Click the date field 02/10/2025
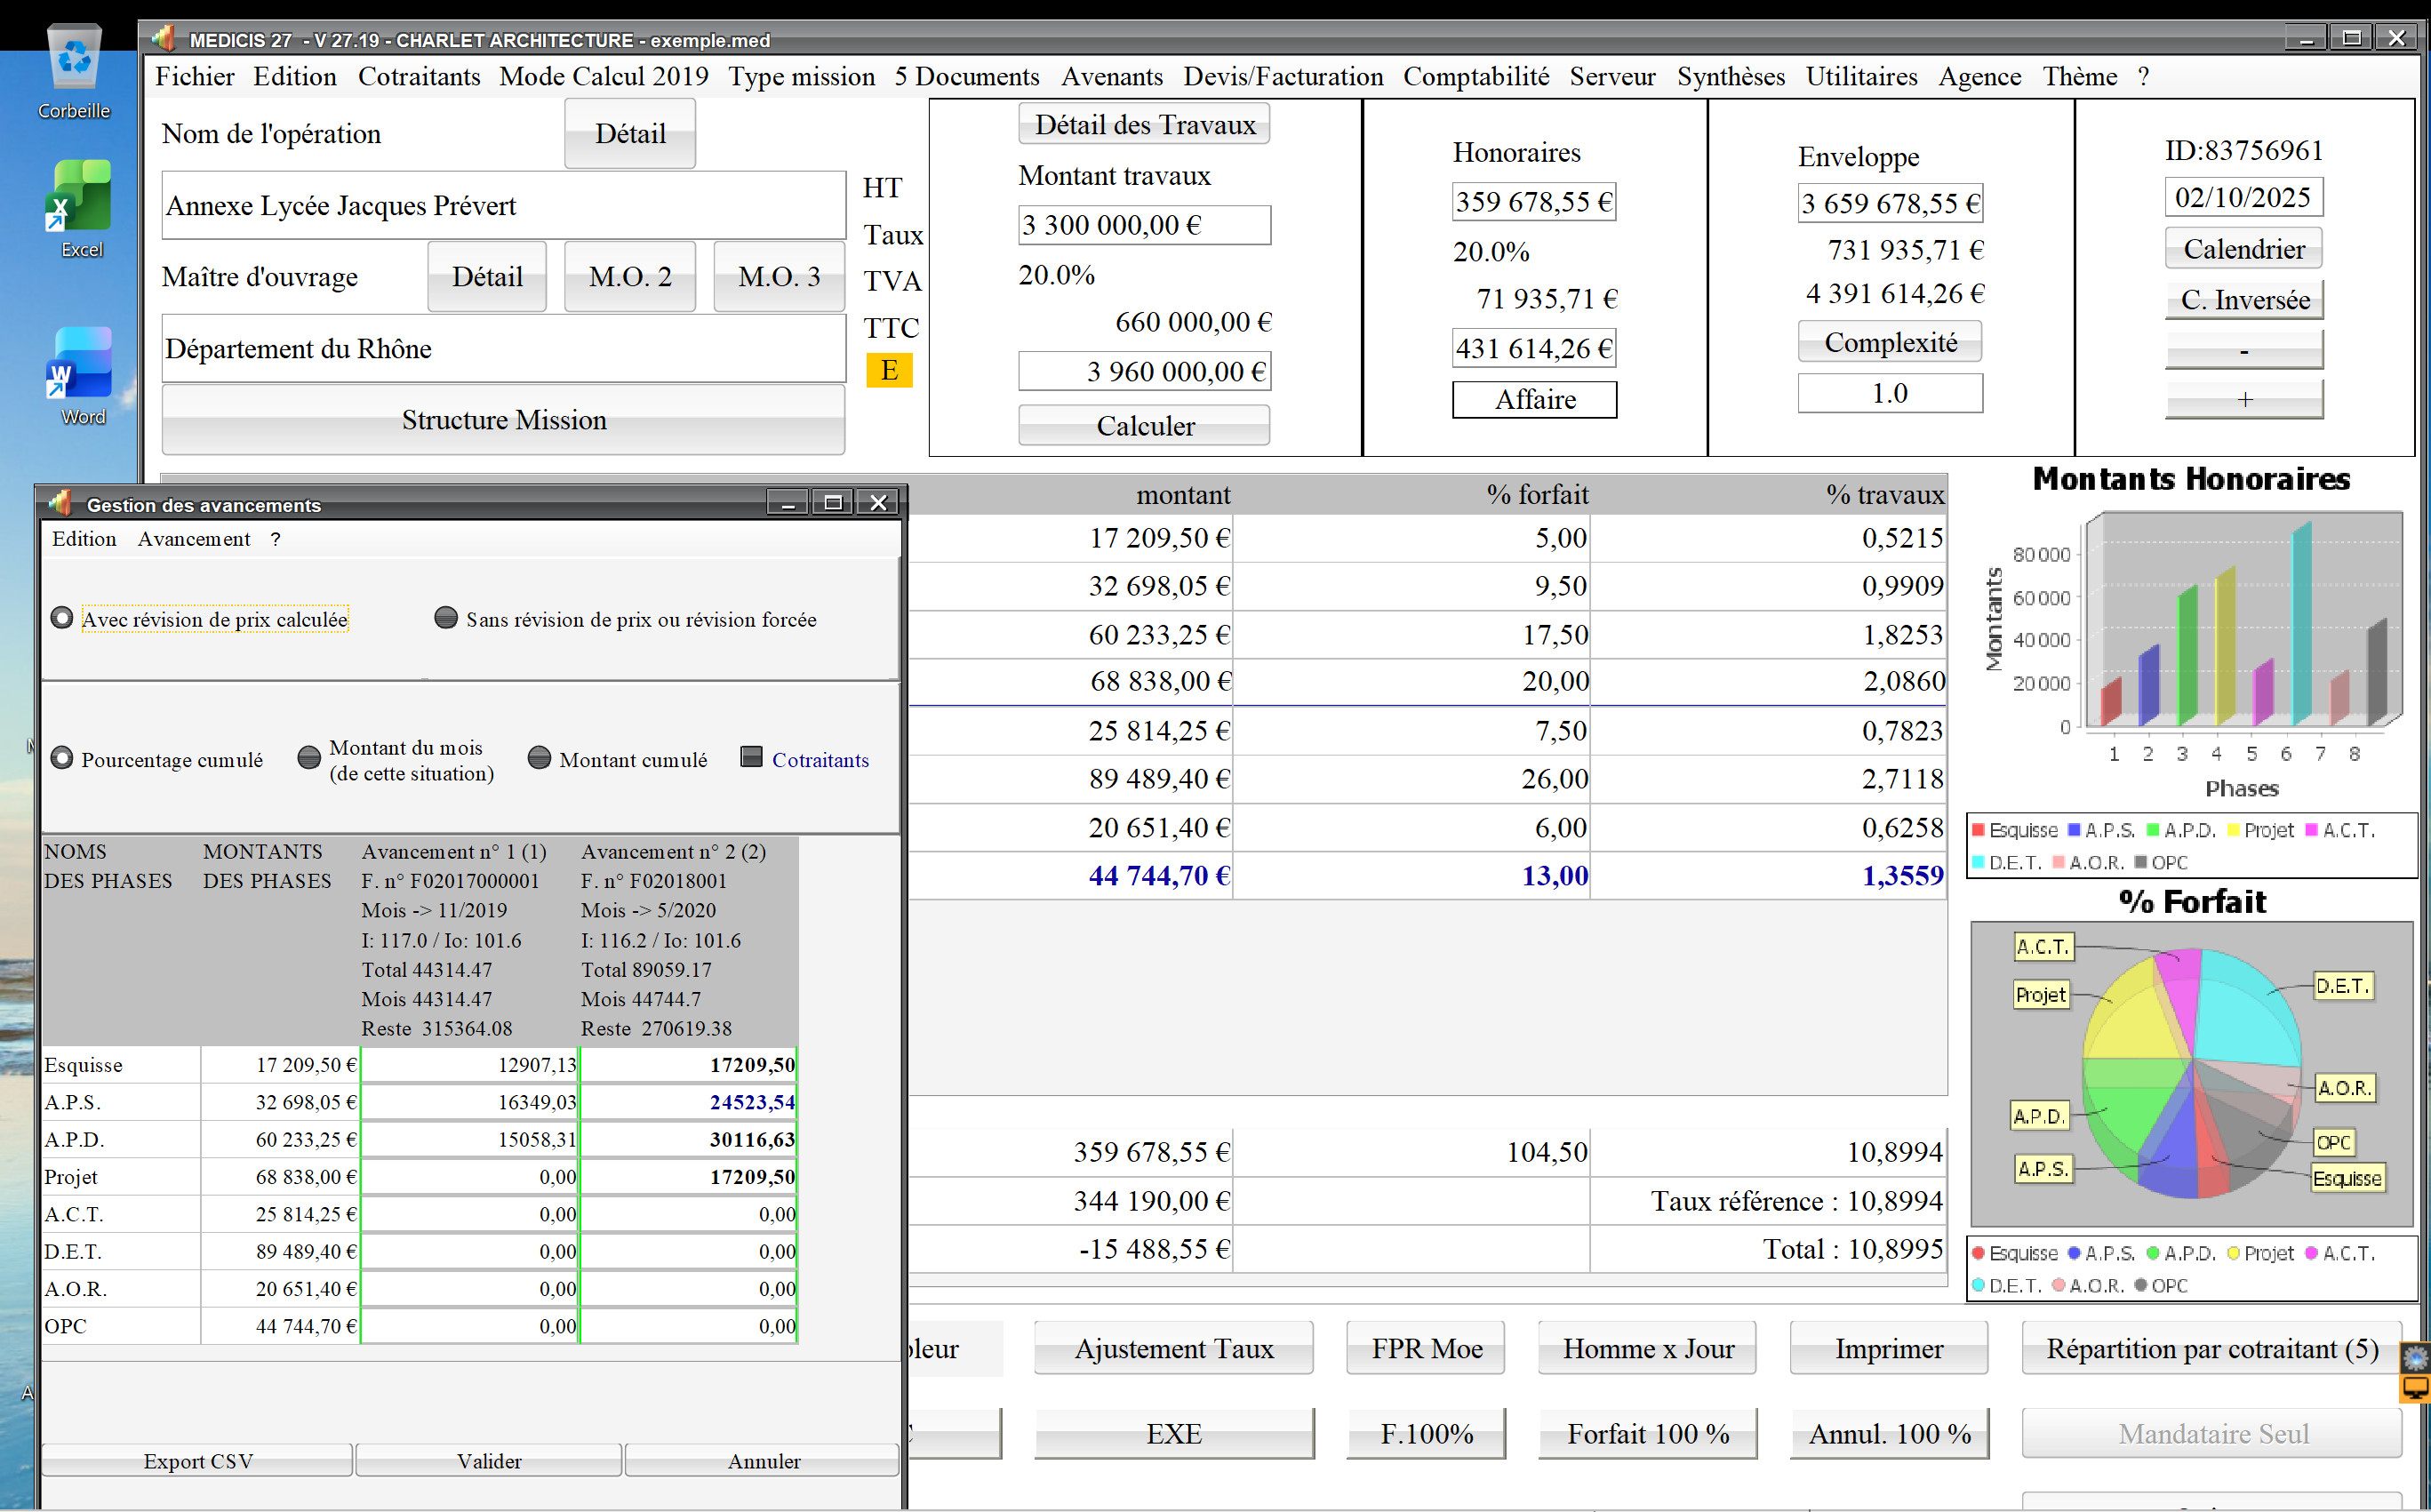This screenshot has width=2431, height=1512. click(x=2243, y=197)
